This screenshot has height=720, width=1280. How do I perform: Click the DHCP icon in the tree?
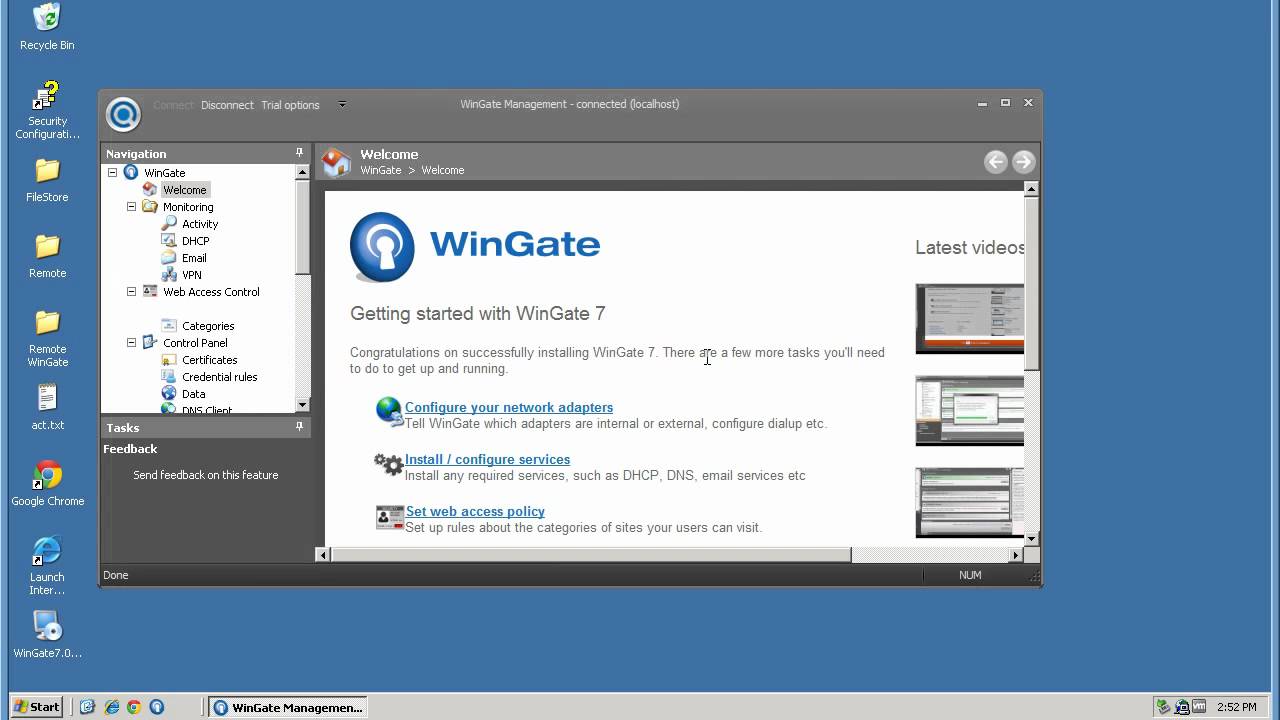click(169, 241)
